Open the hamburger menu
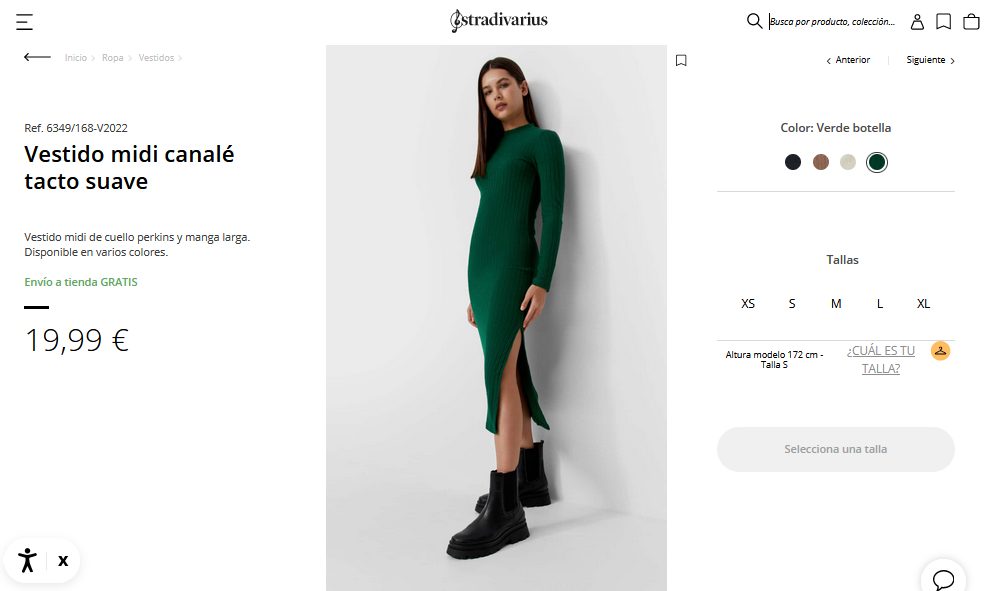Screen dimensions: 984x591 [x=25, y=22]
